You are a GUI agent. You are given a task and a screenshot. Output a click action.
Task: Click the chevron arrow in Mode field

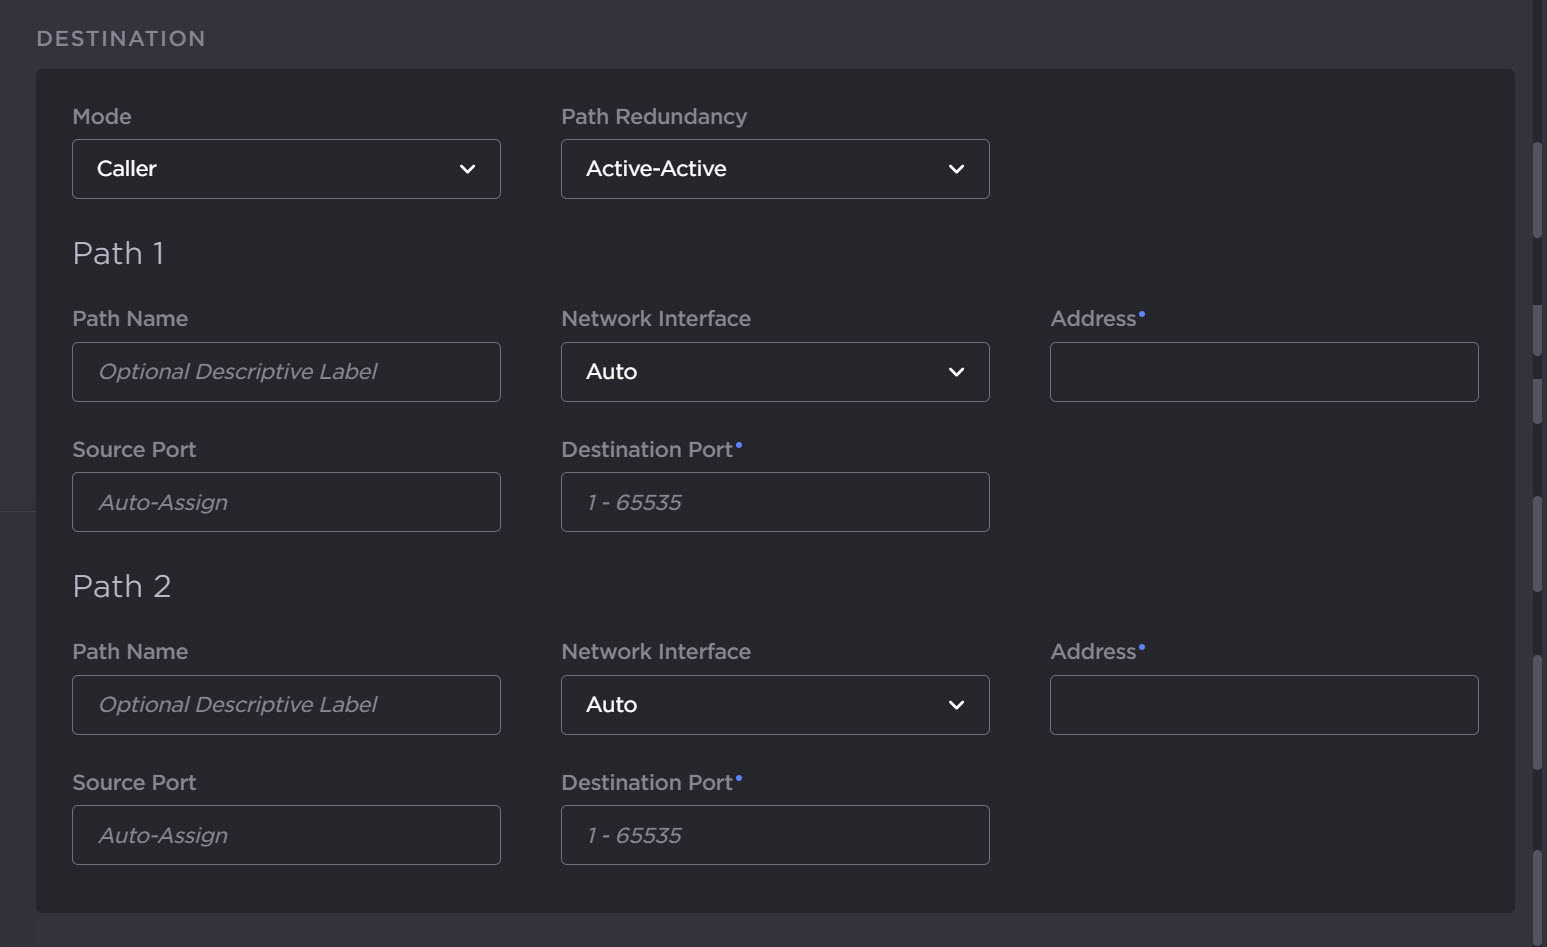click(467, 169)
